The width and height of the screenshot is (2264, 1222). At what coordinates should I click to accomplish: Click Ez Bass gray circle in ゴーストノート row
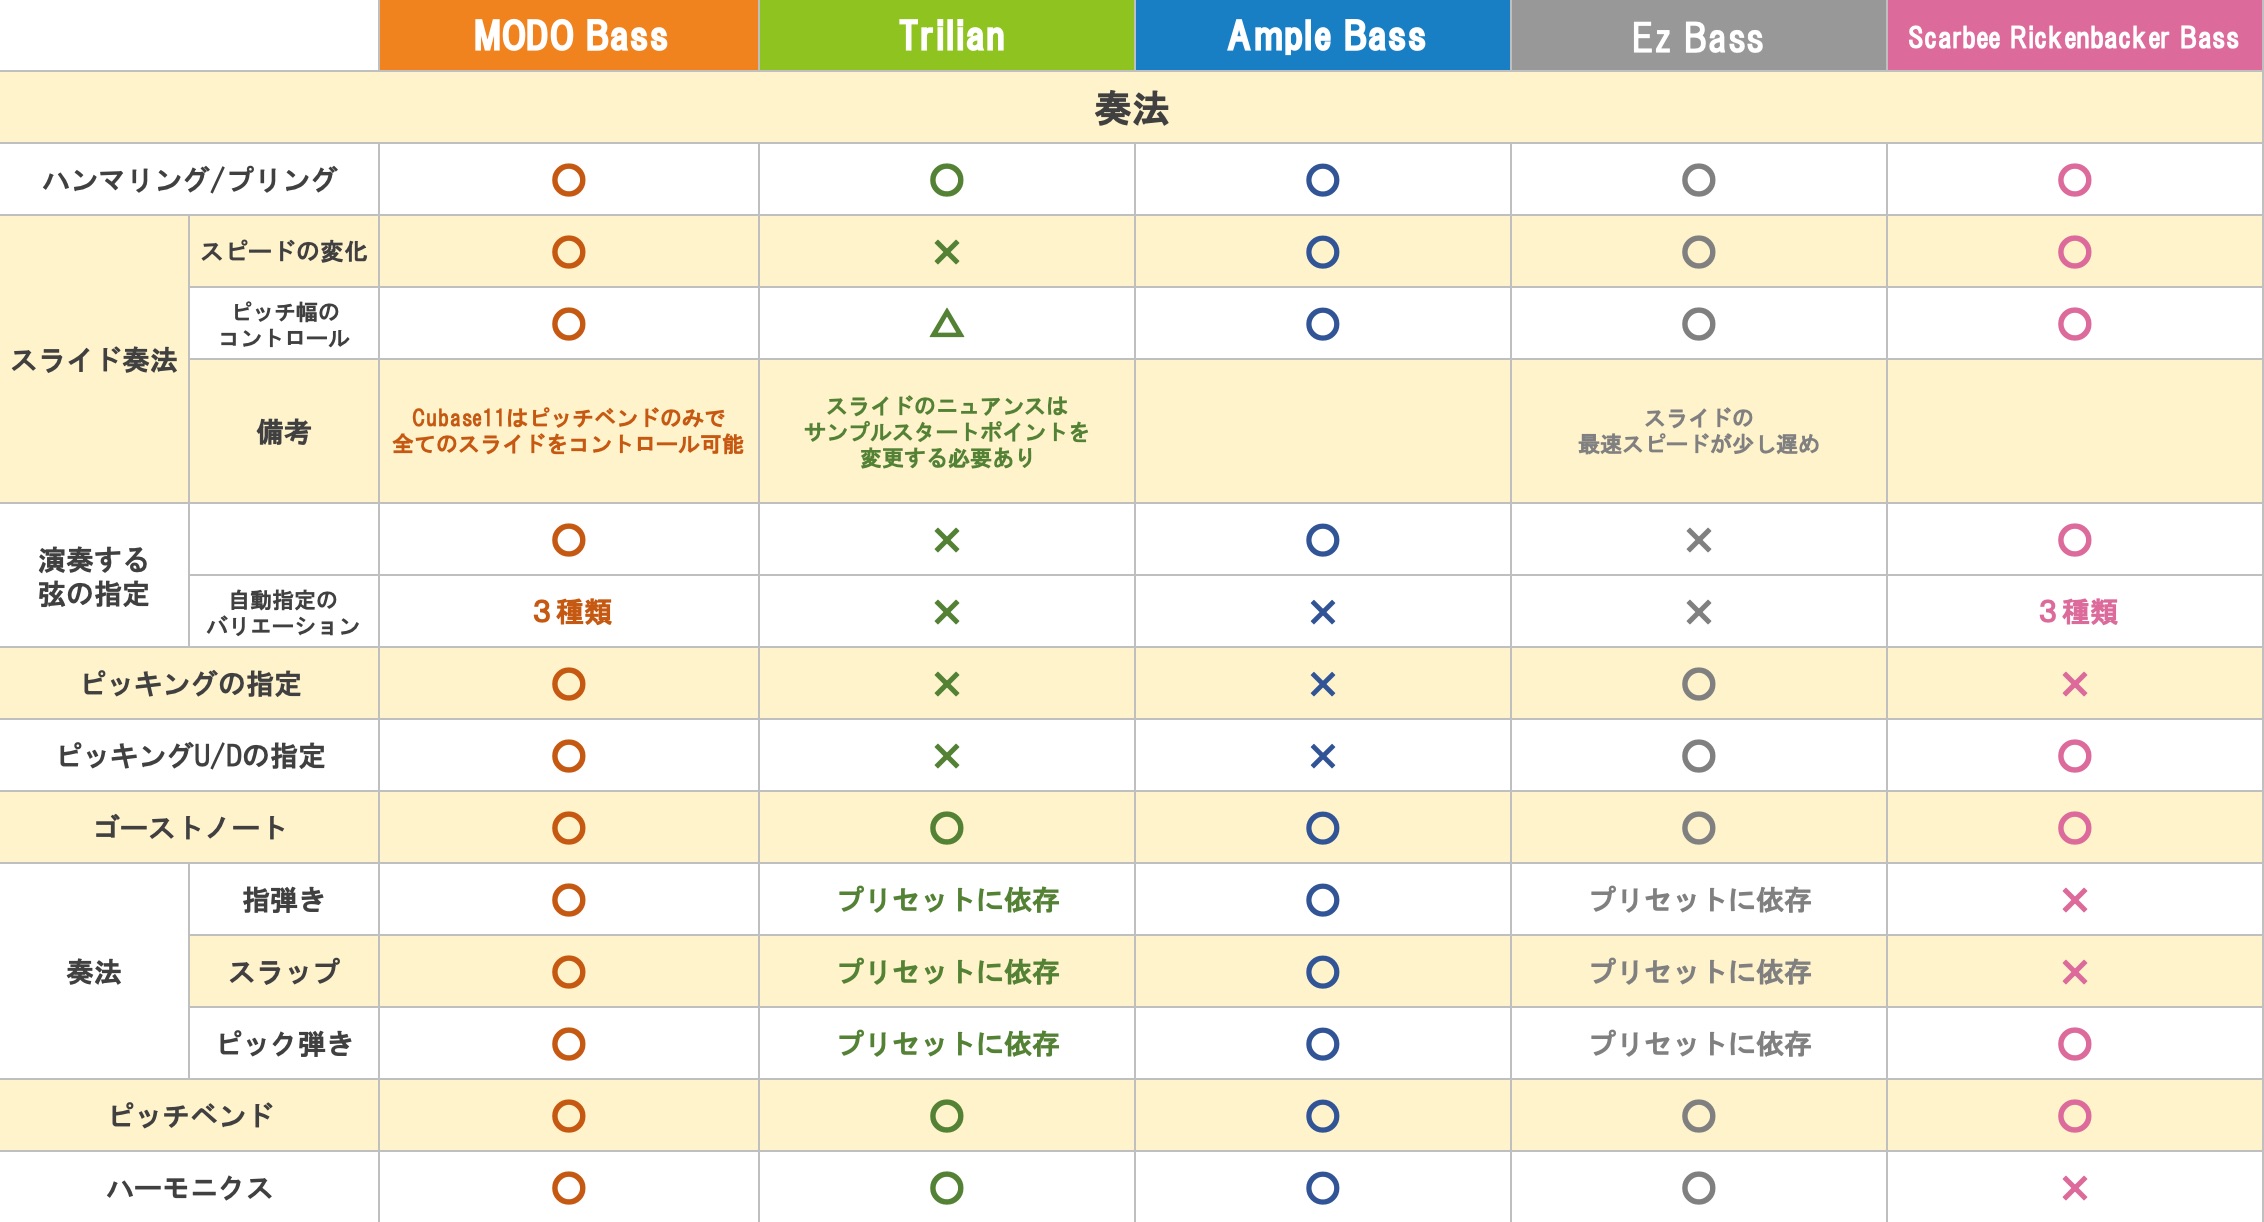[1699, 828]
